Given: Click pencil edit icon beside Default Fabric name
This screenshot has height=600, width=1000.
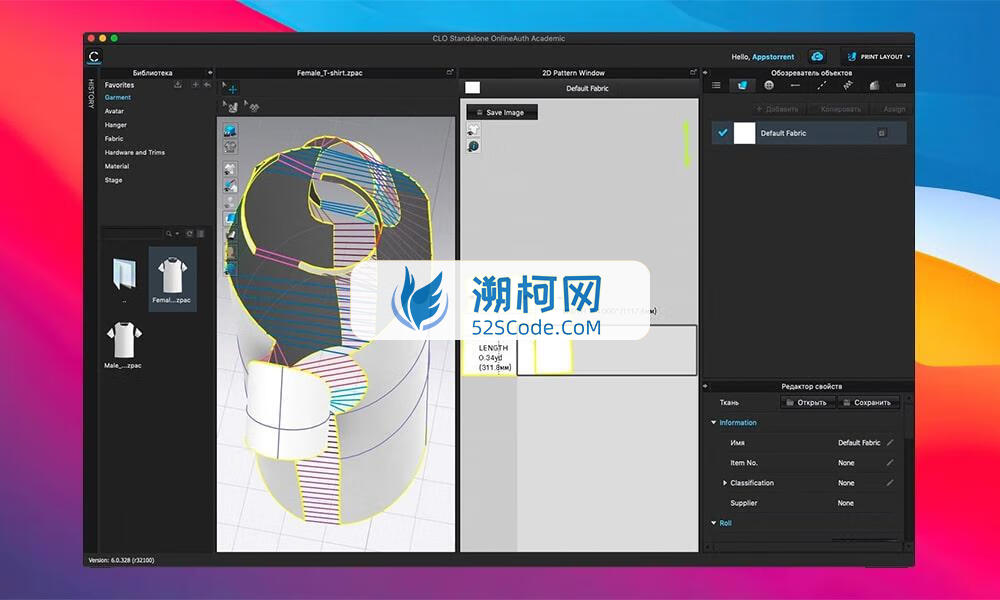Looking at the screenshot, I should (x=890, y=443).
